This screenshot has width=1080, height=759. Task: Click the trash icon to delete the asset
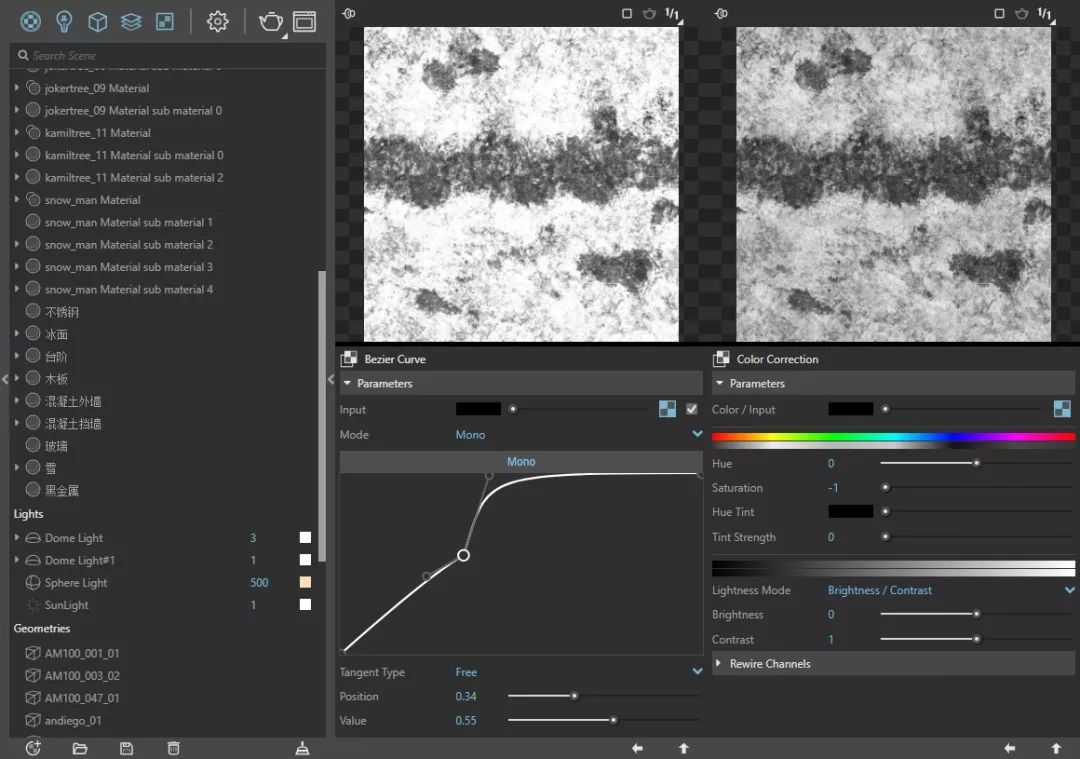click(x=174, y=748)
